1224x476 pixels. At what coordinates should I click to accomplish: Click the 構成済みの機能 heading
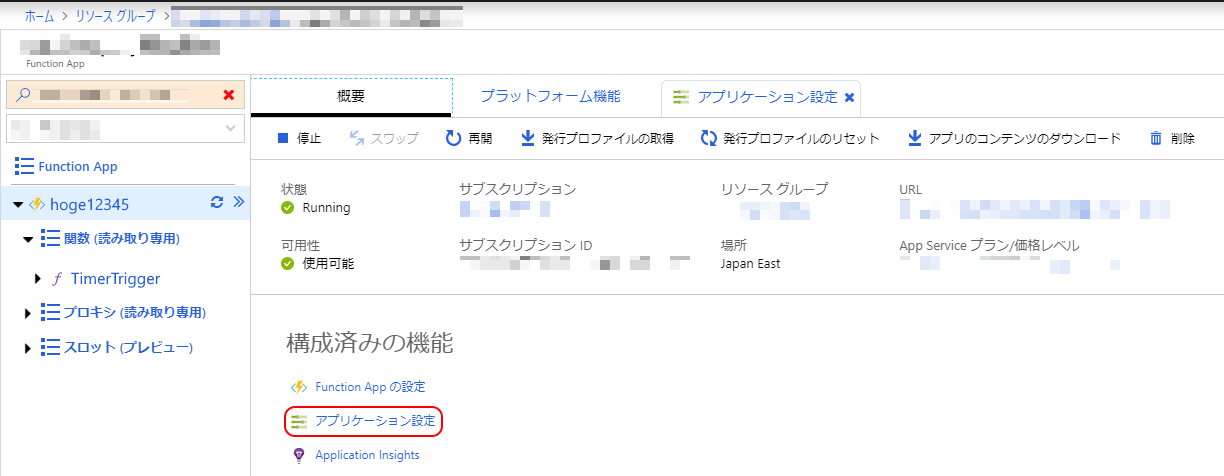[x=370, y=344]
